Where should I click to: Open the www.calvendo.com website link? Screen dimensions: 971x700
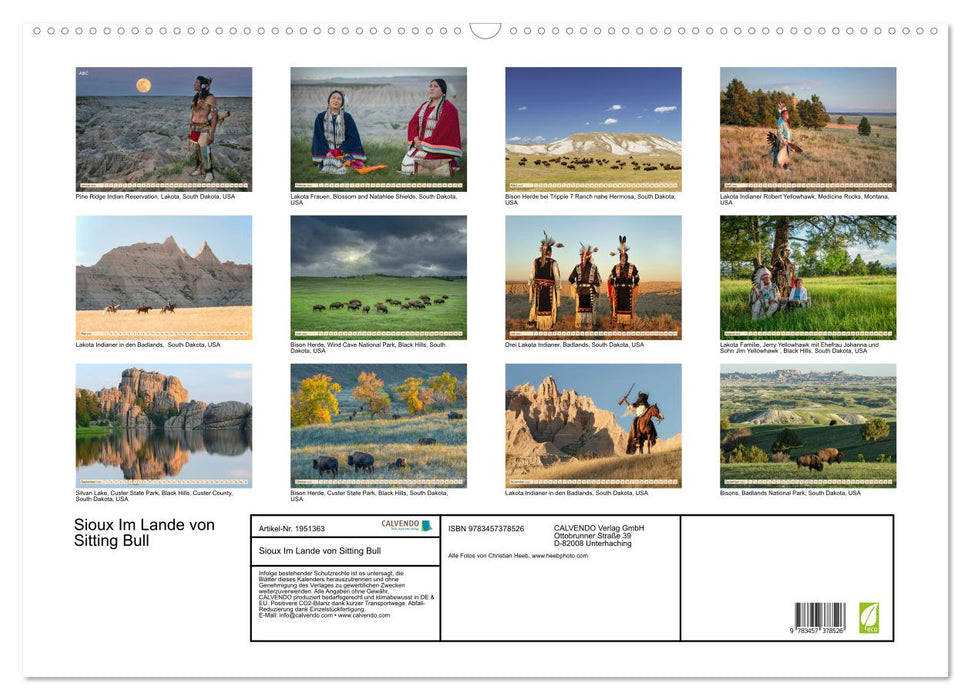pyautogui.click(x=364, y=617)
